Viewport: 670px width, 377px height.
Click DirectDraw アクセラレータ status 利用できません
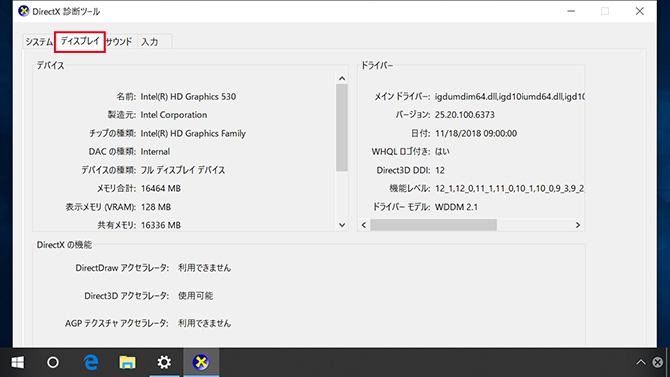click(204, 268)
